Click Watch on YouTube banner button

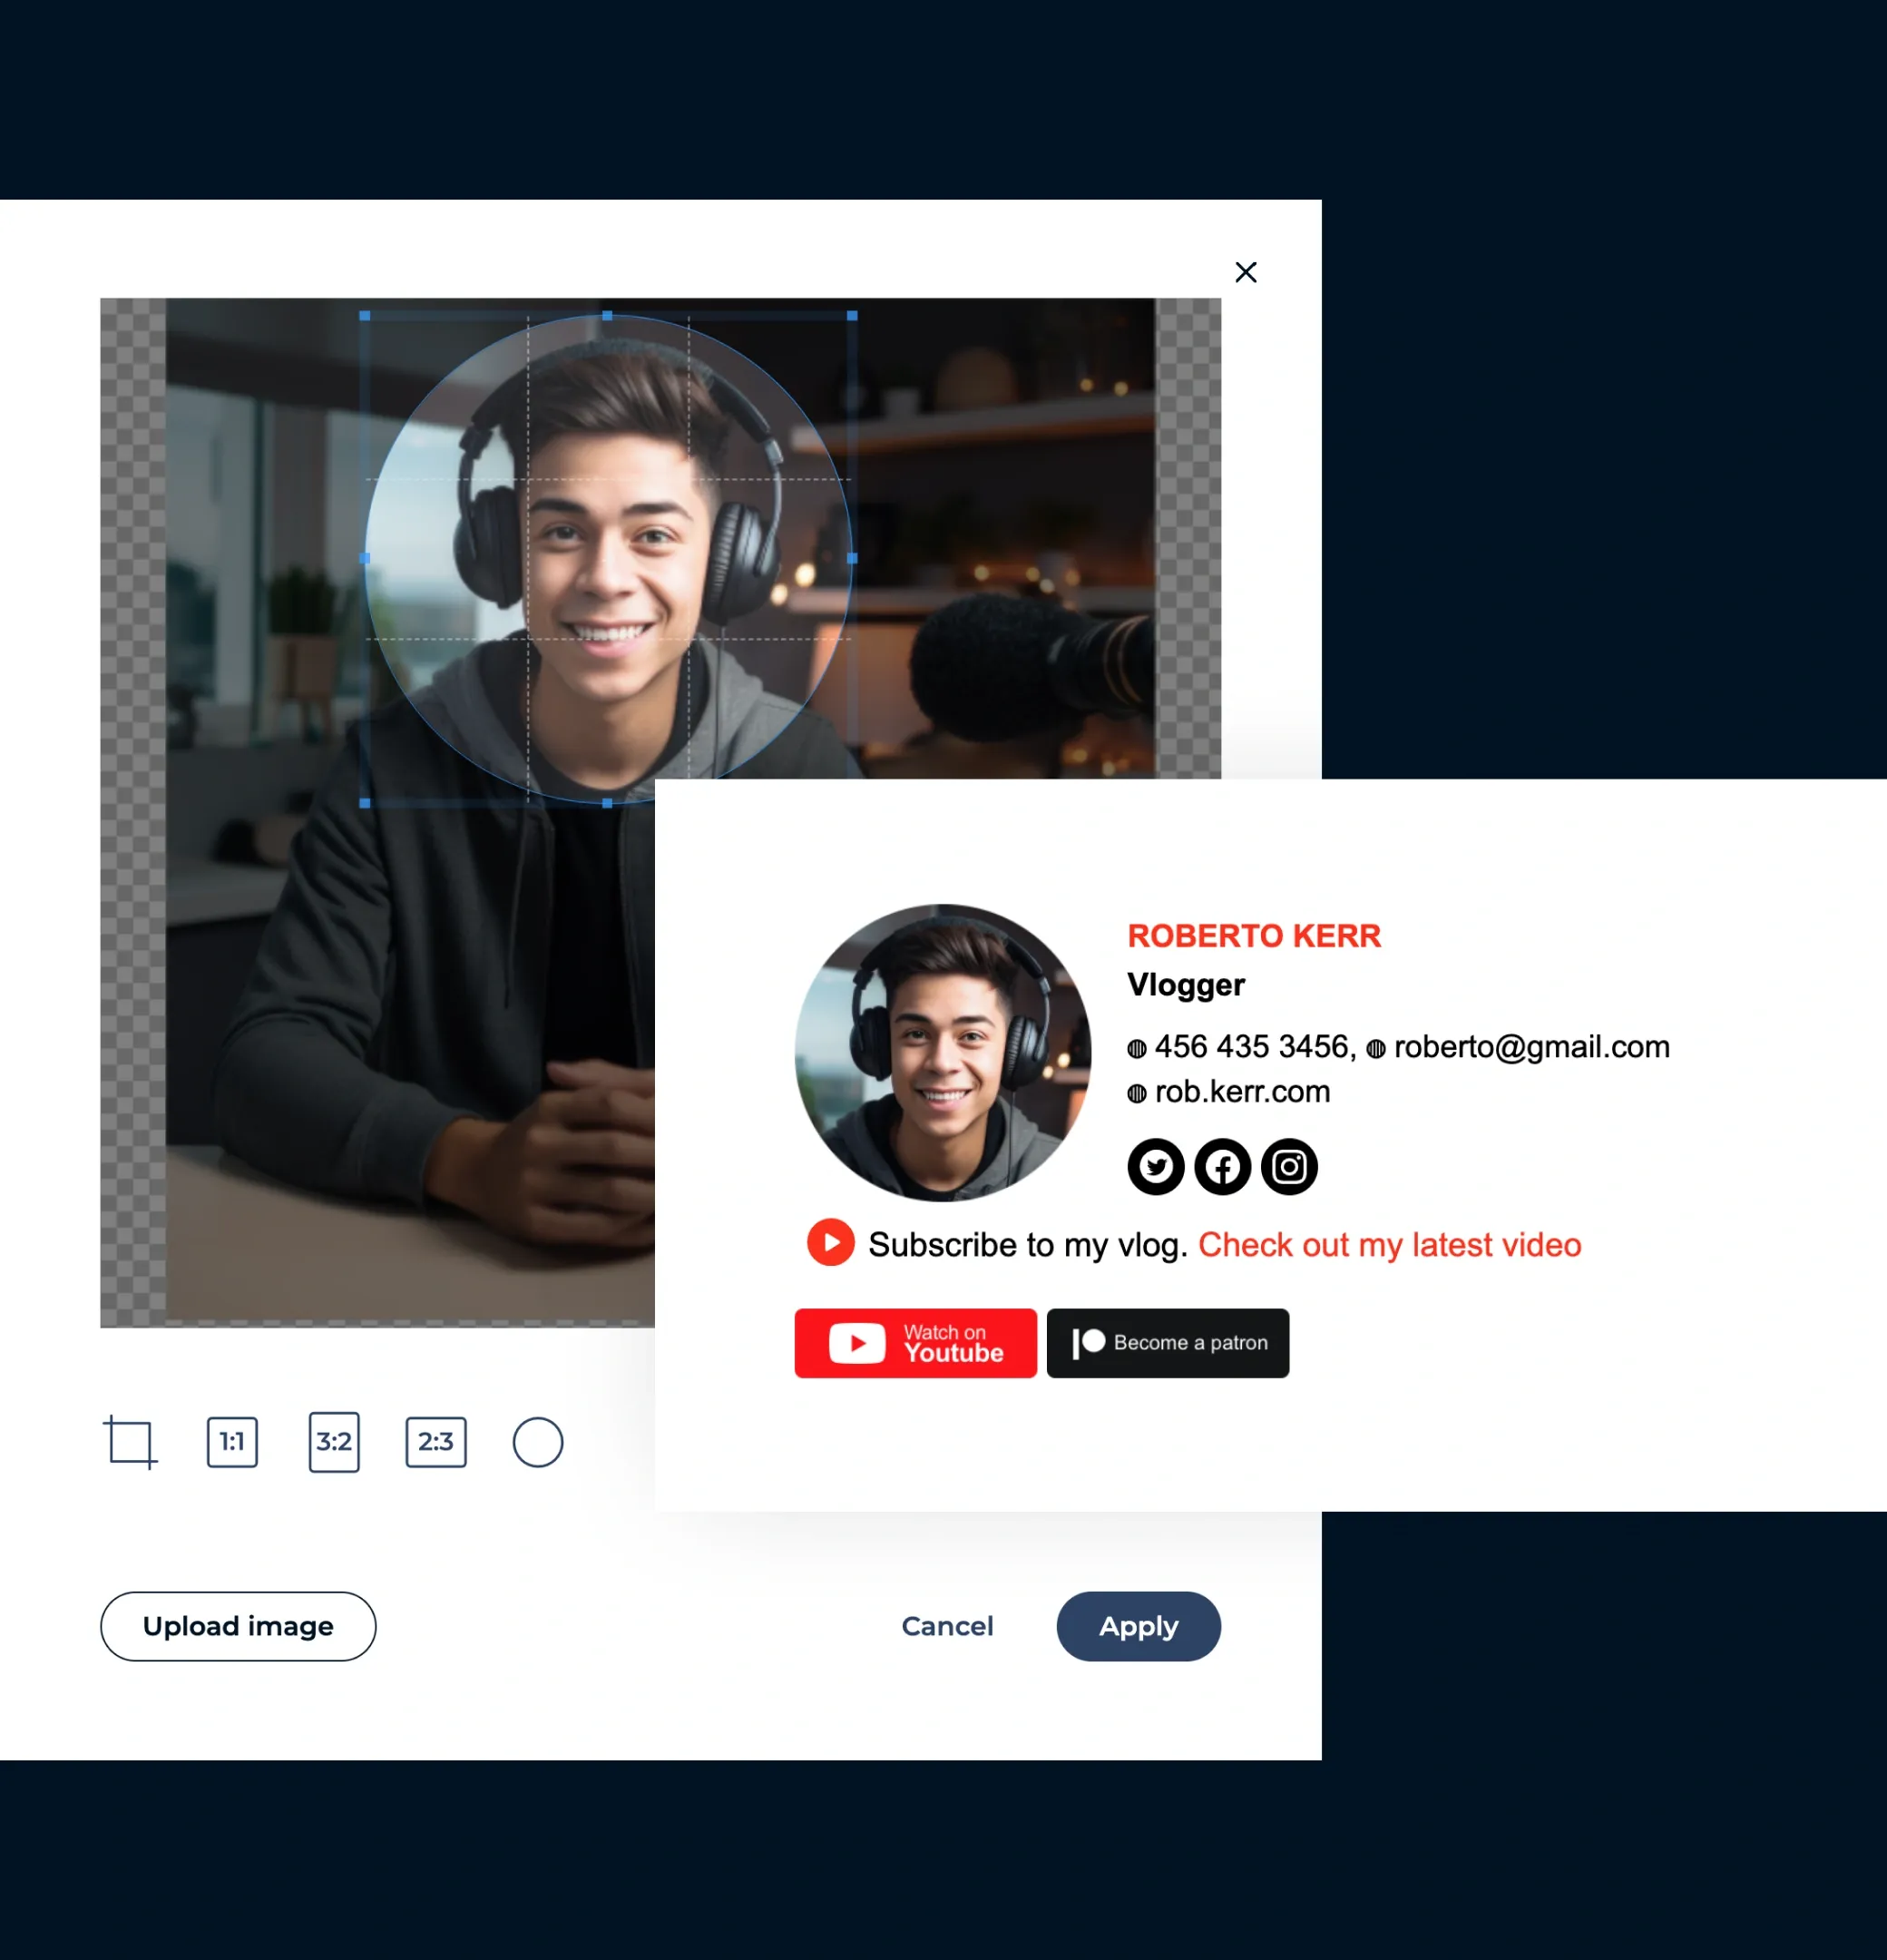pos(916,1342)
